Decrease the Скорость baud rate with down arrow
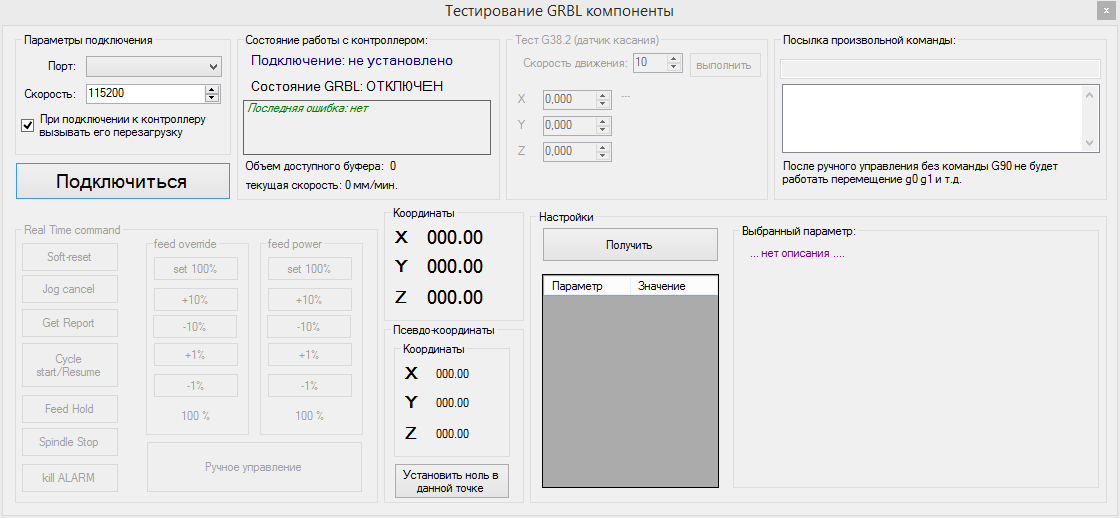Image resolution: width=1120 pixels, height=518 pixels. pos(212,98)
